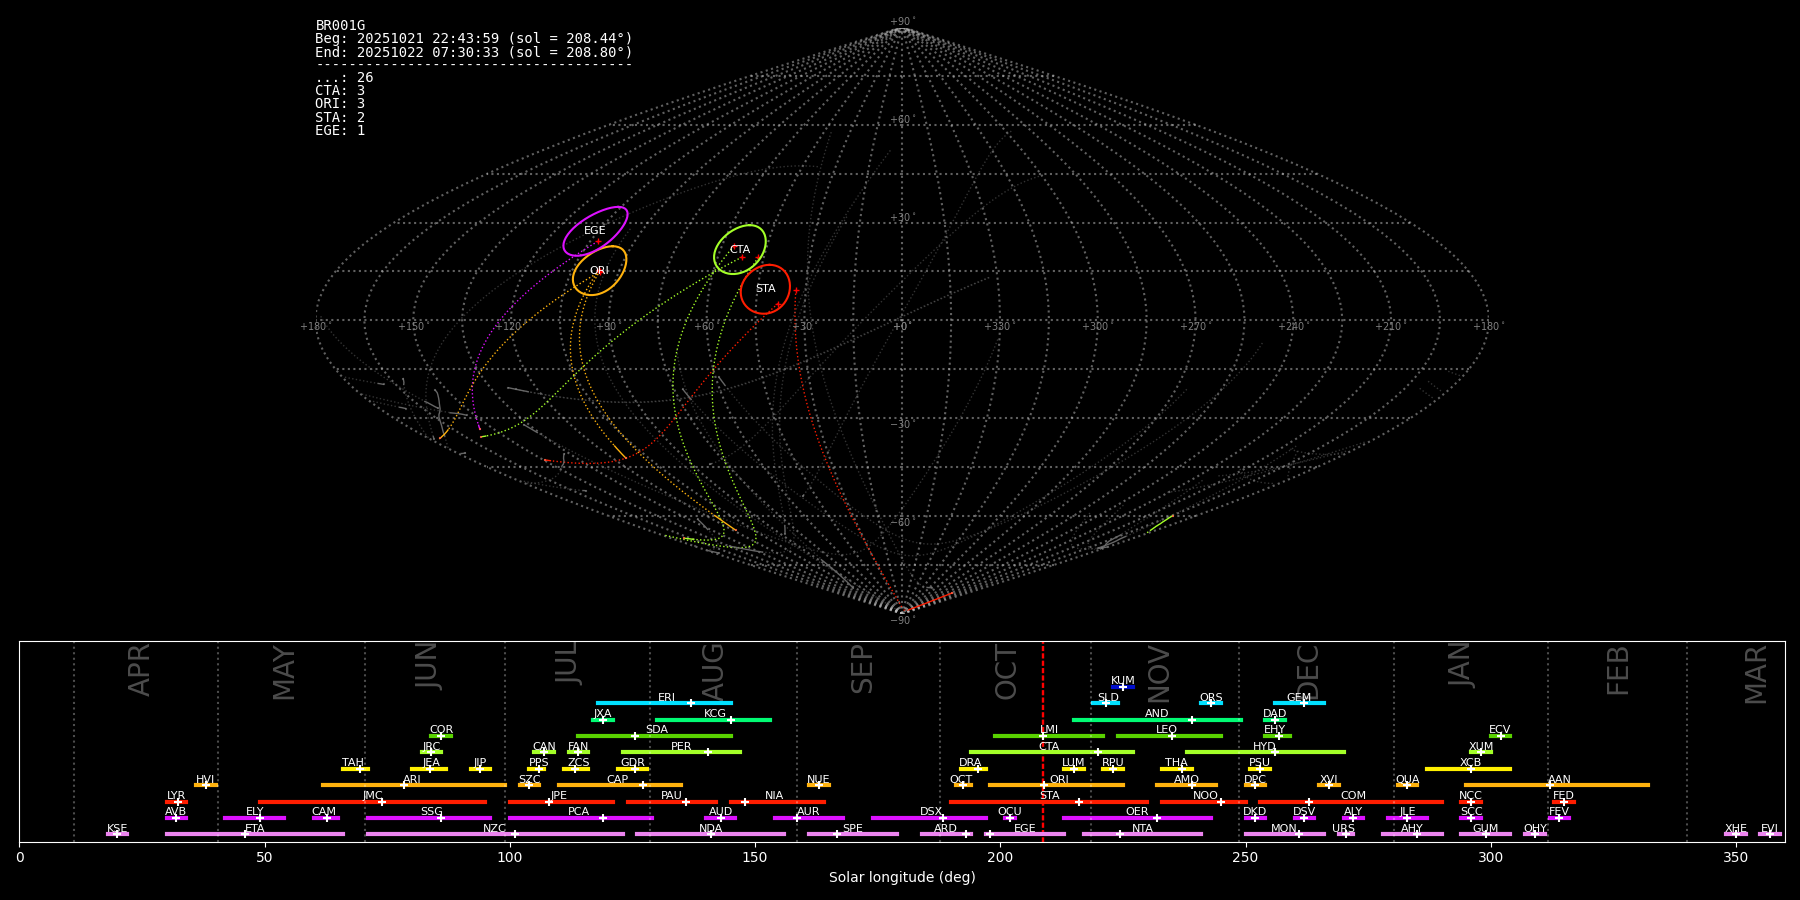Click the OCT month label in the timeline

click(1006, 672)
